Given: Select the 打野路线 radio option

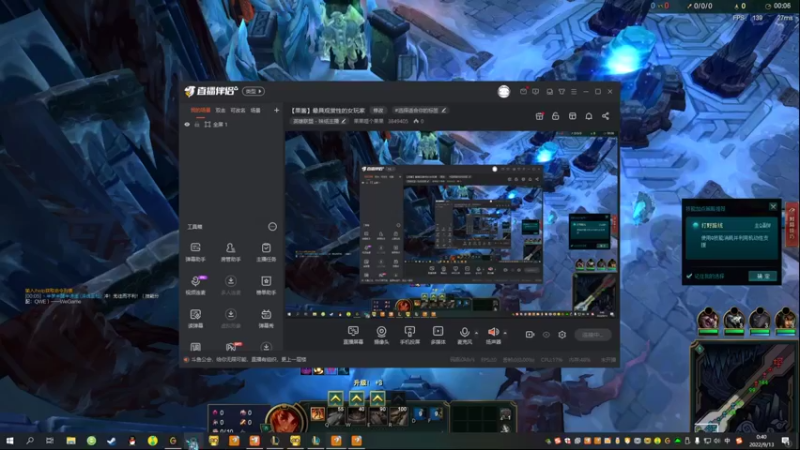Looking at the screenshot, I should point(695,225).
